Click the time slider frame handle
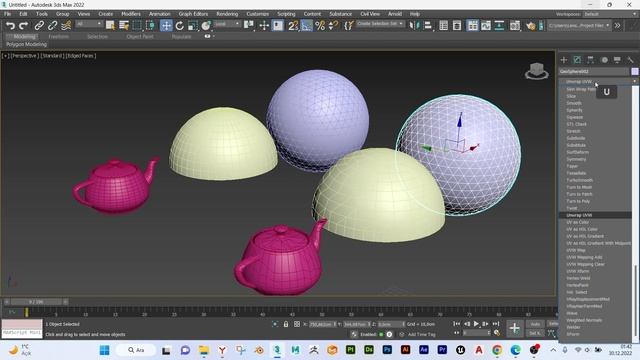This screenshot has height=360, width=640. 36,302
